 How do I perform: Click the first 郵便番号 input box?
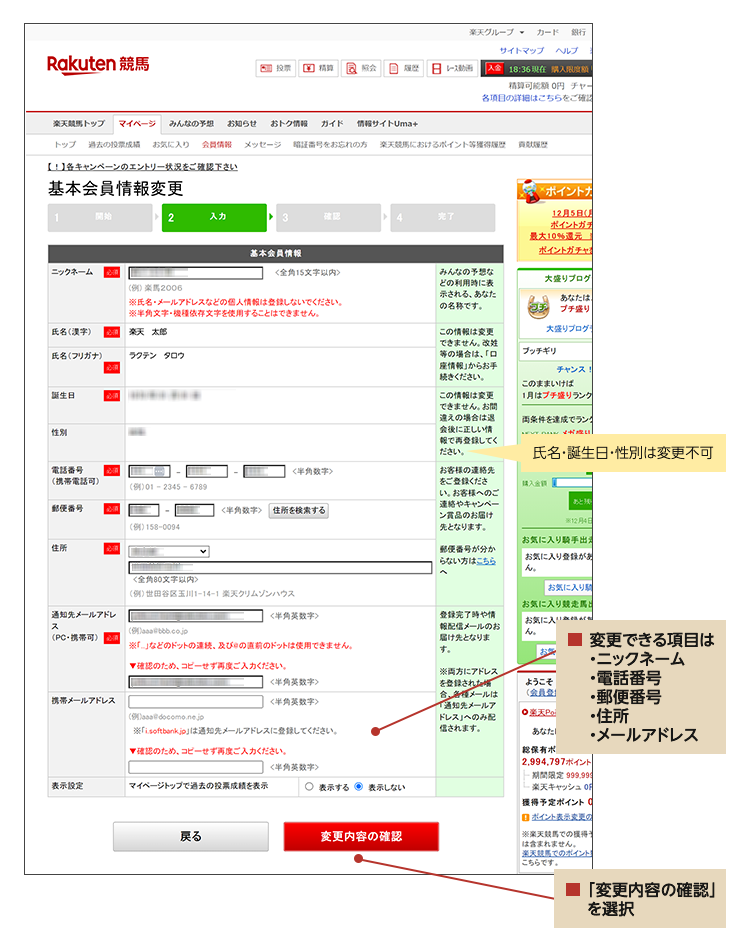tap(144, 510)
